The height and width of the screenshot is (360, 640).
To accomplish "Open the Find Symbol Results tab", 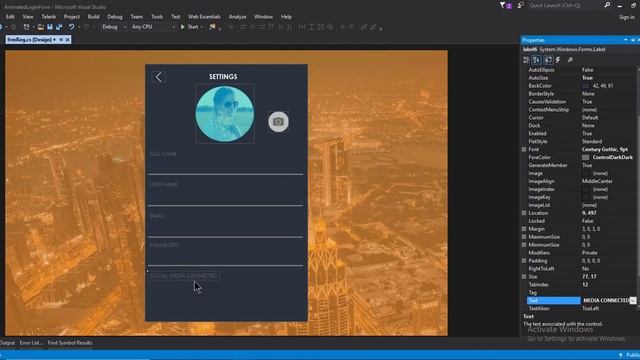I will pos(70,343).
